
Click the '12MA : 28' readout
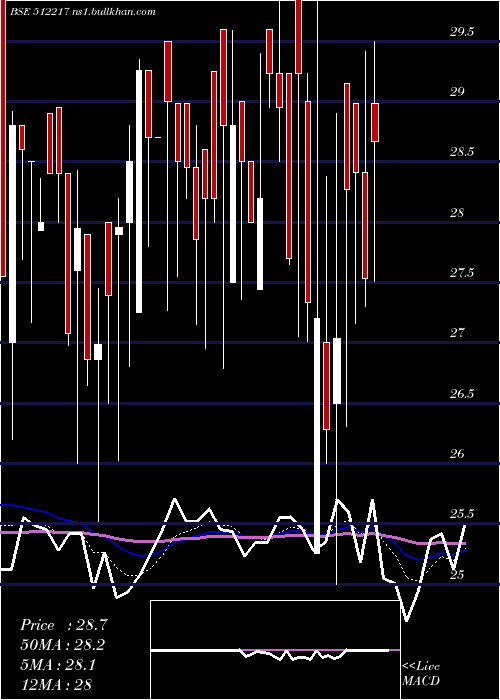(56, 684)
